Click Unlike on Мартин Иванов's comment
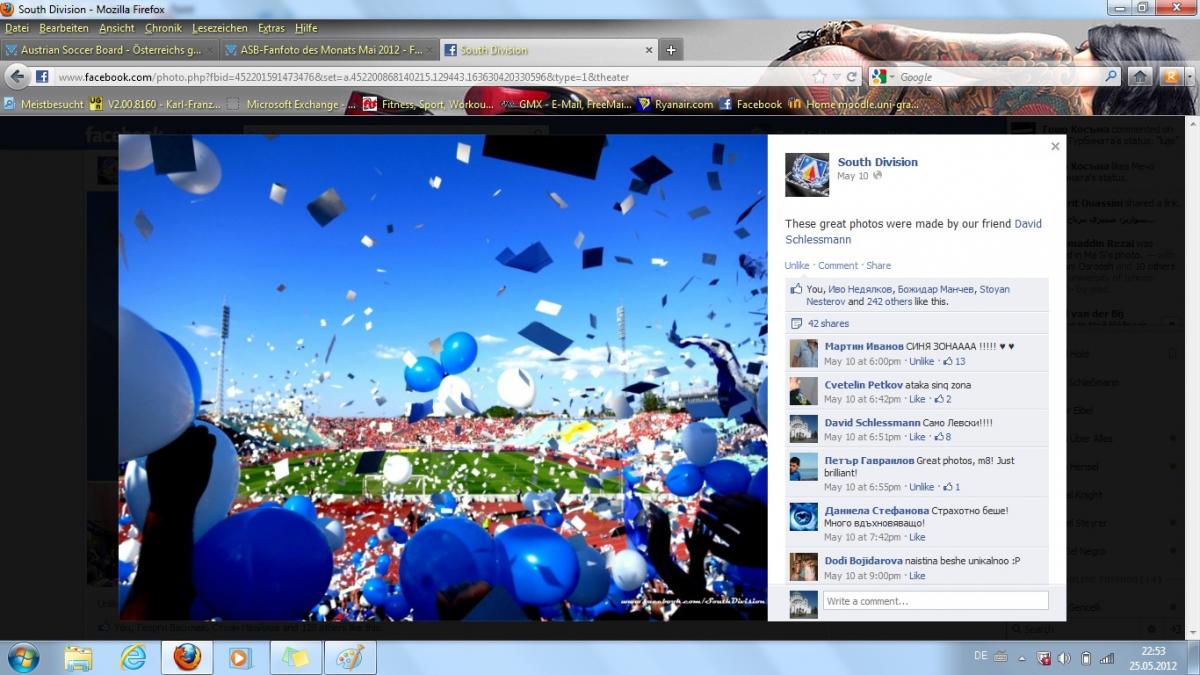Viewport: 1200px width, 675px height. point(921,361)
